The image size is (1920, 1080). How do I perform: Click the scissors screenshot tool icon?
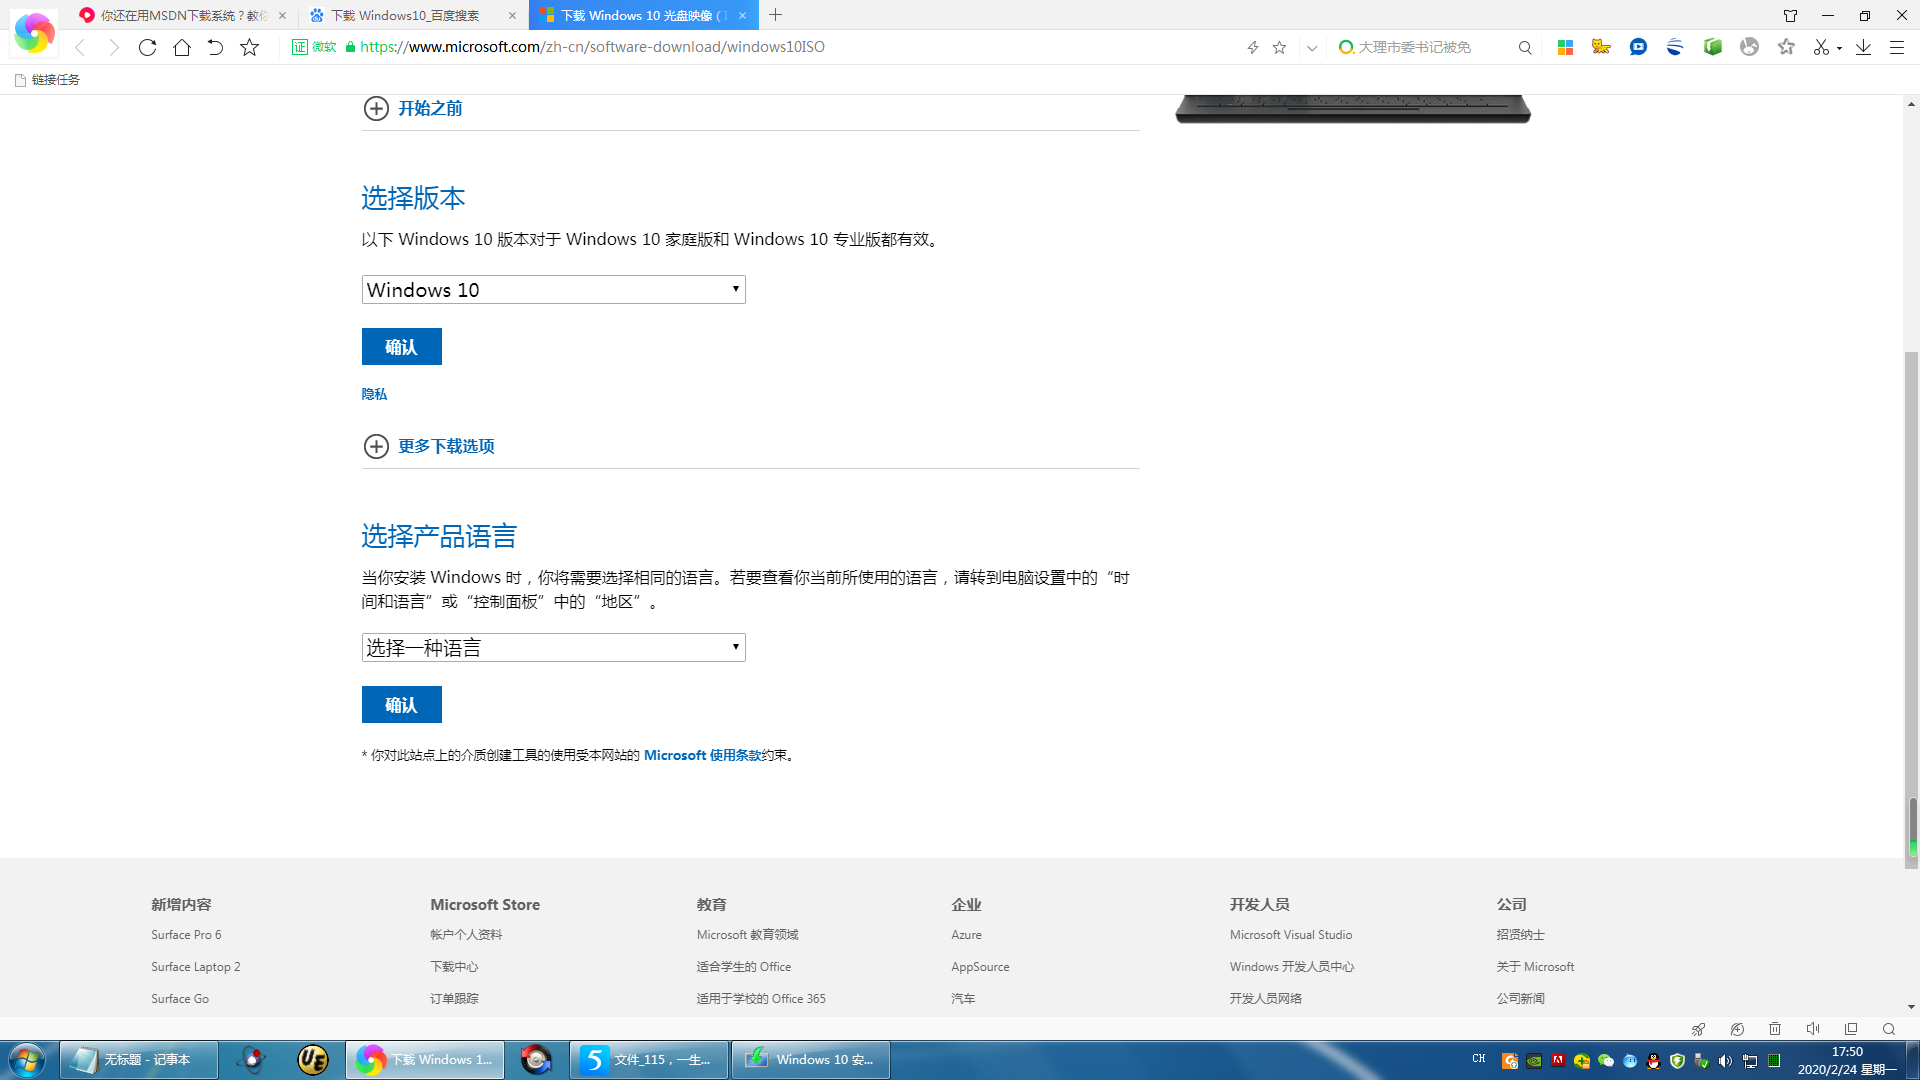coord(1821,47)
